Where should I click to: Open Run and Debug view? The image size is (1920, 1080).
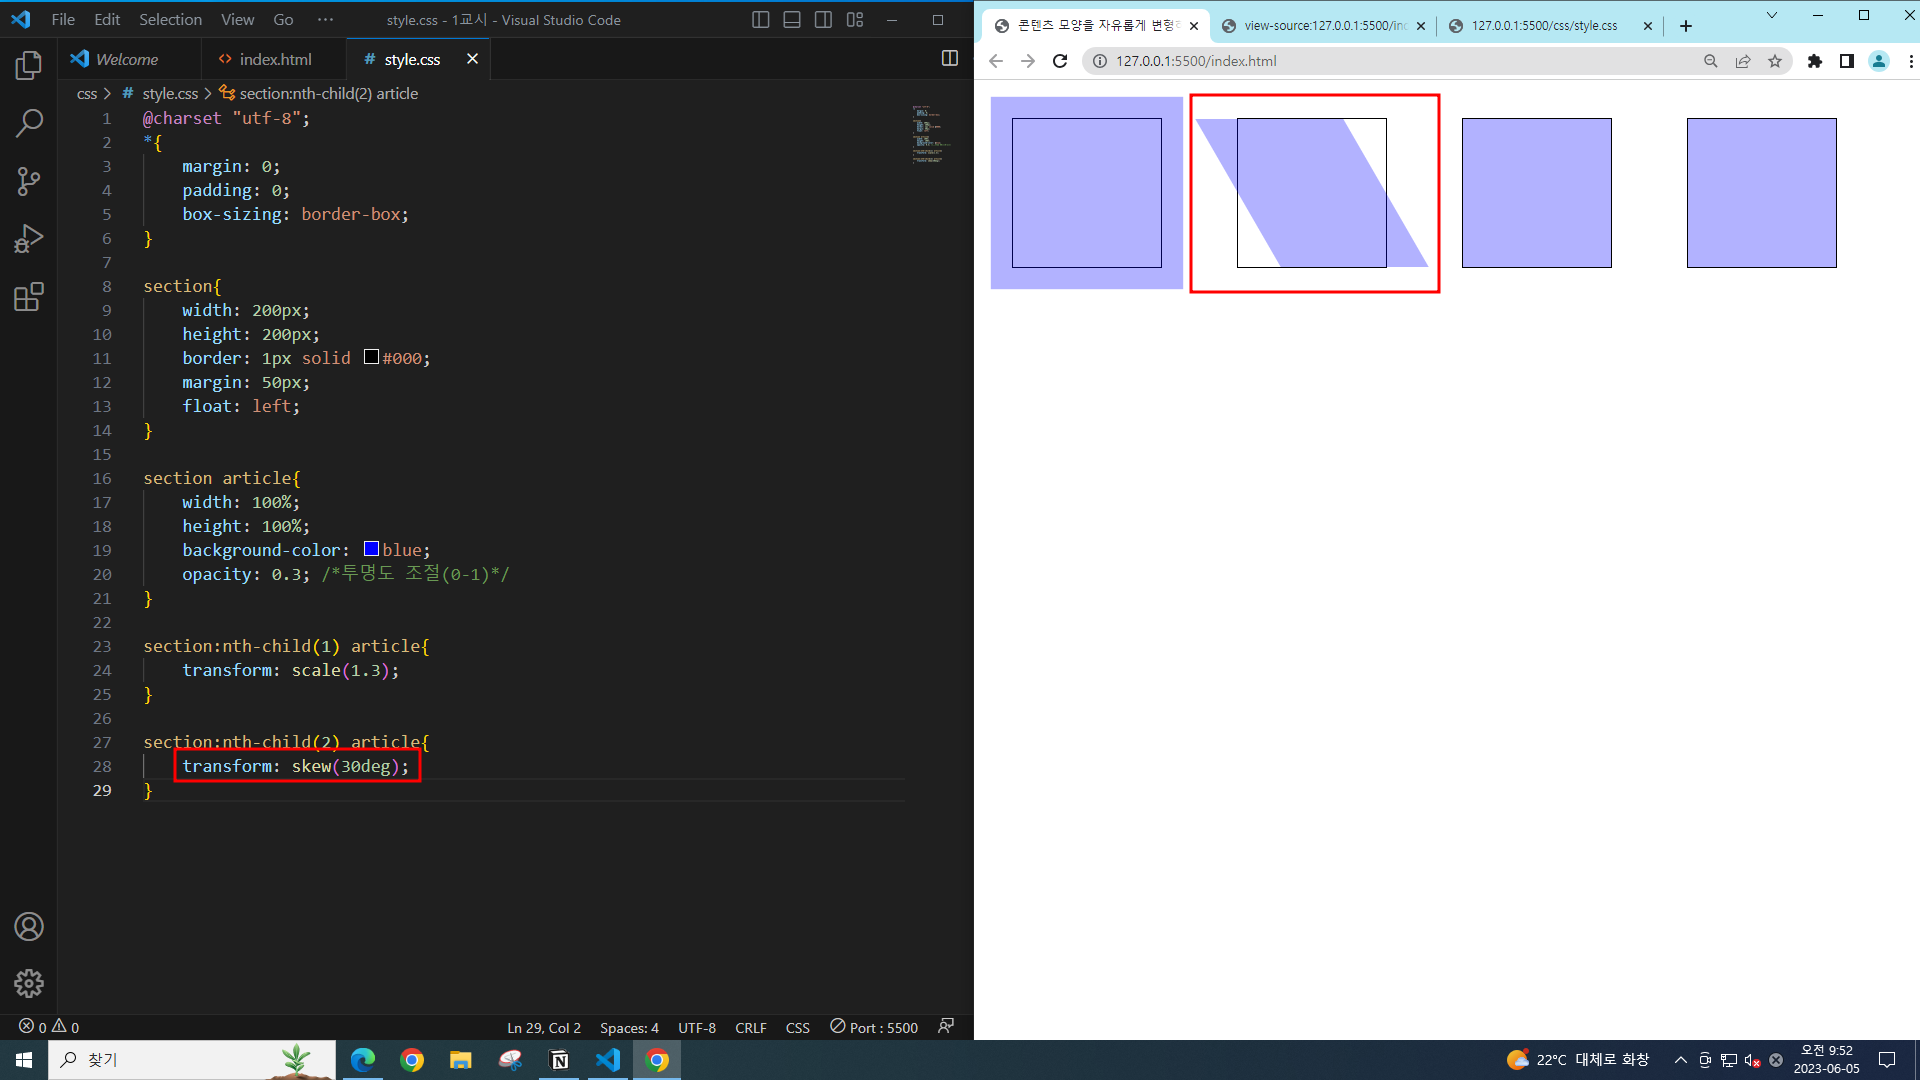pyautogui.click(x=29, y=239)
